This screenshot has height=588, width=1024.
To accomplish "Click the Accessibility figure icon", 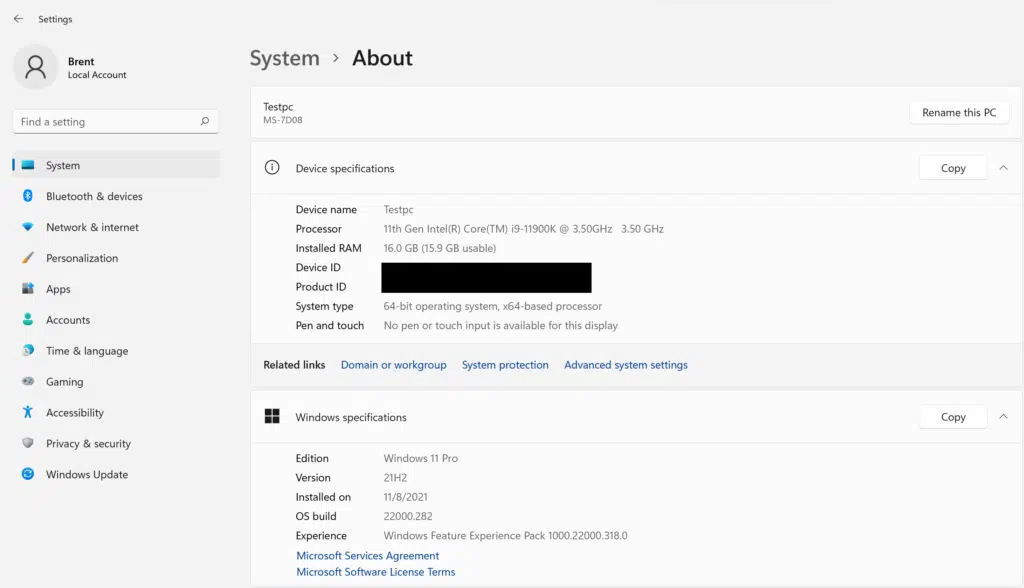I will (x=27, y=412).
